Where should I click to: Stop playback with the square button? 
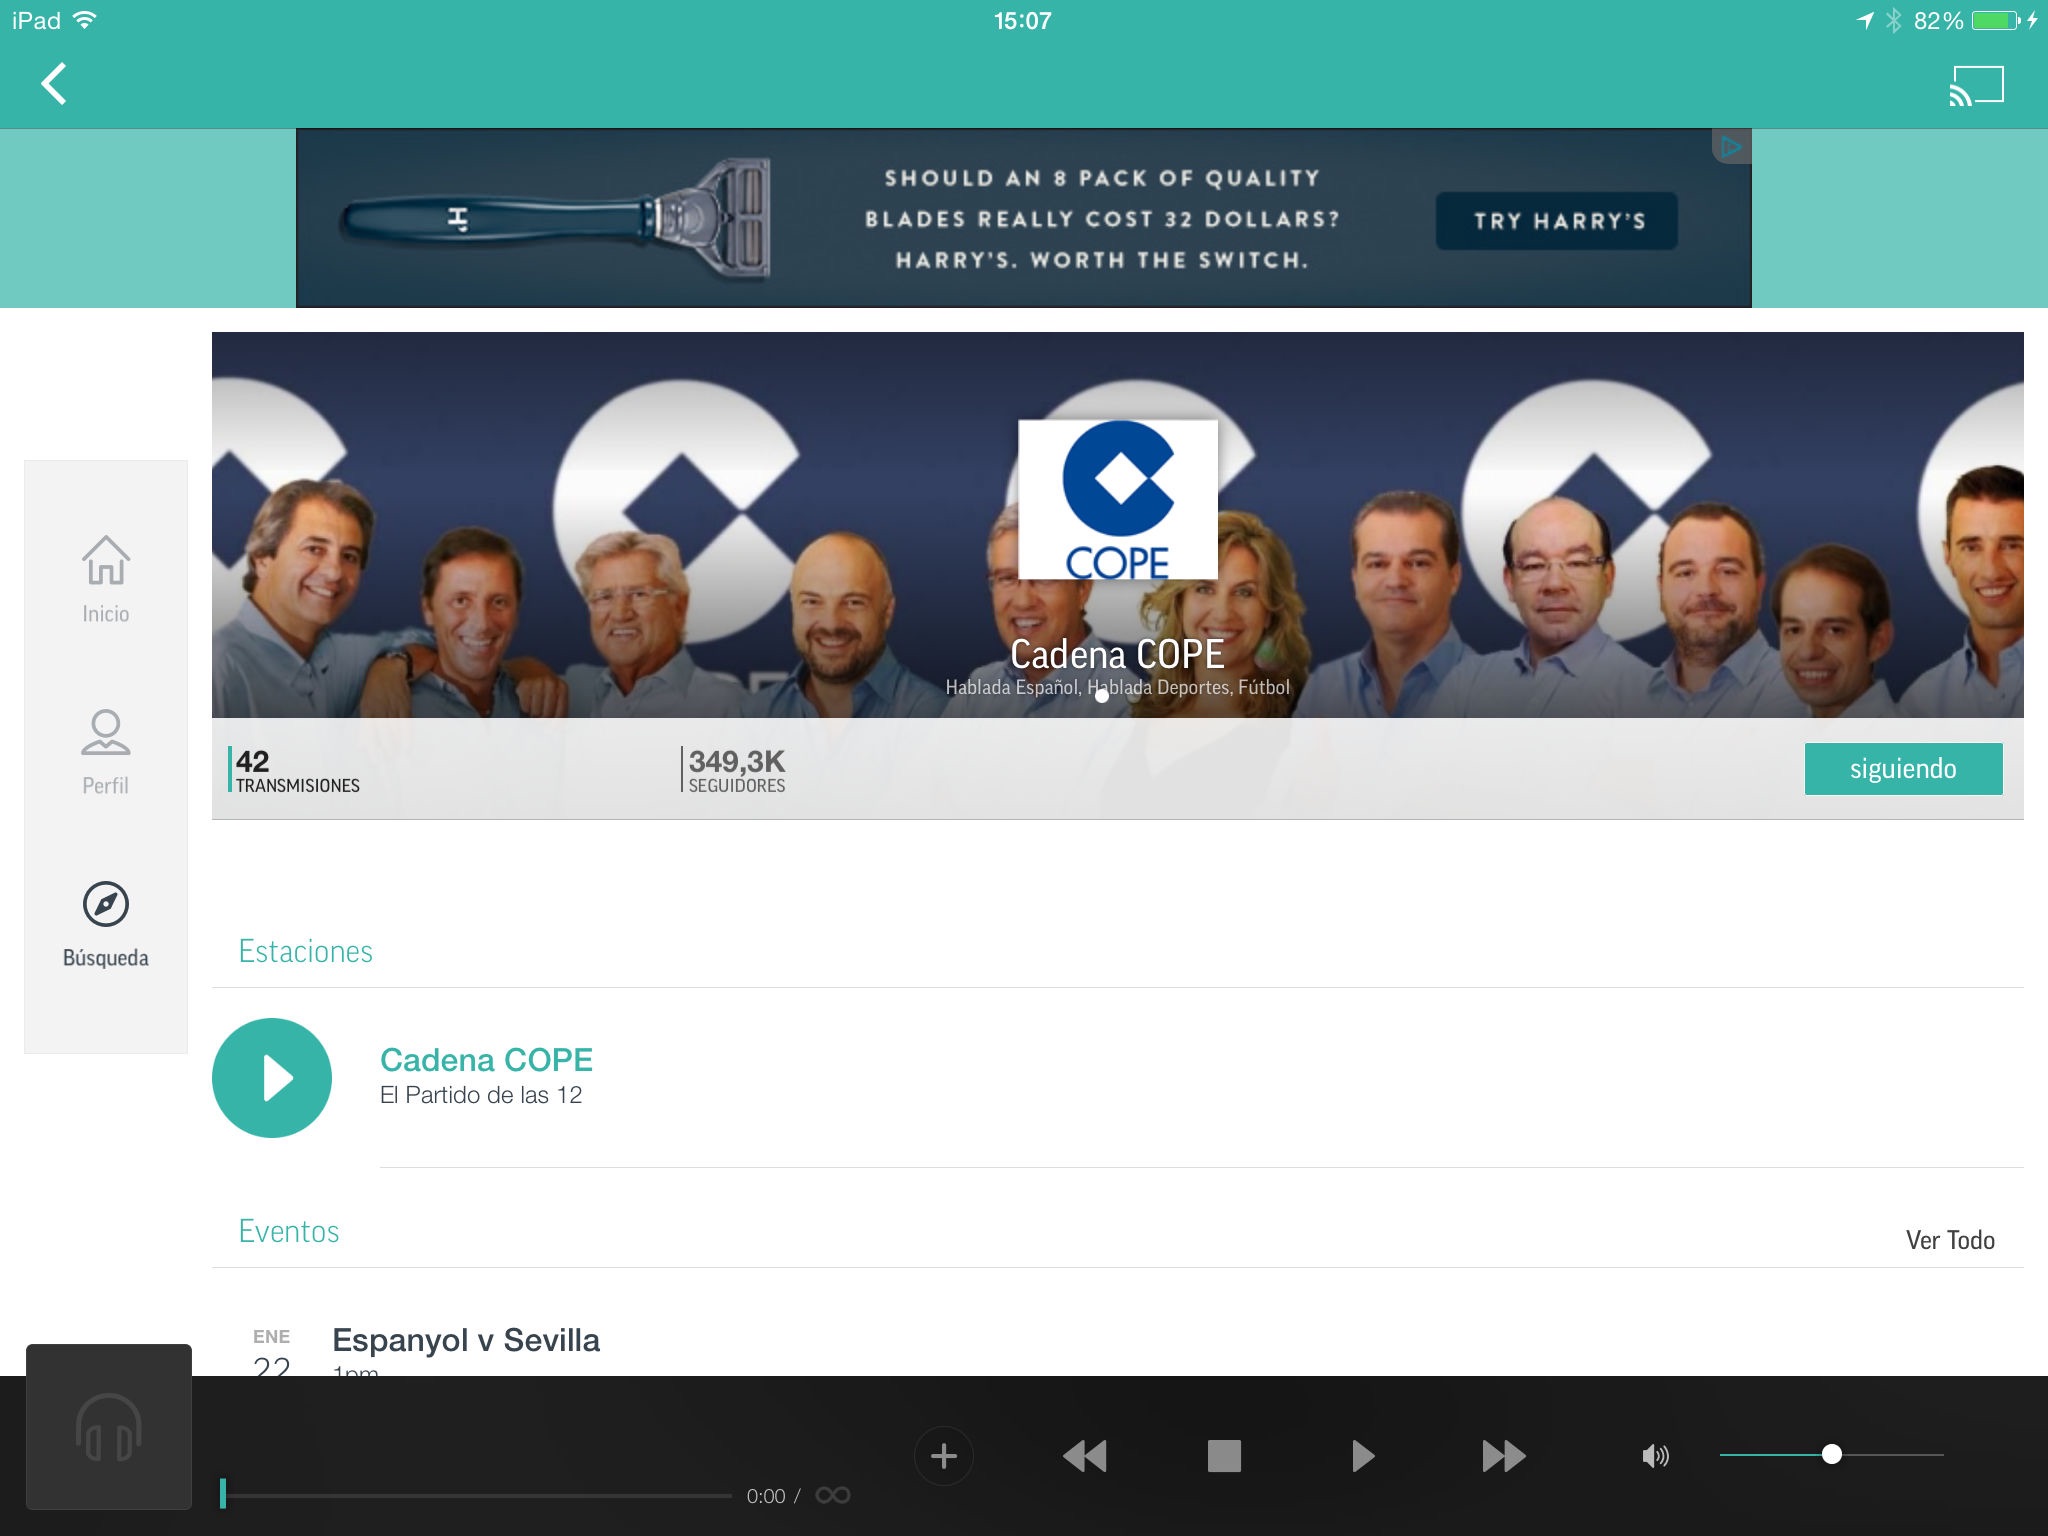1224,1456
